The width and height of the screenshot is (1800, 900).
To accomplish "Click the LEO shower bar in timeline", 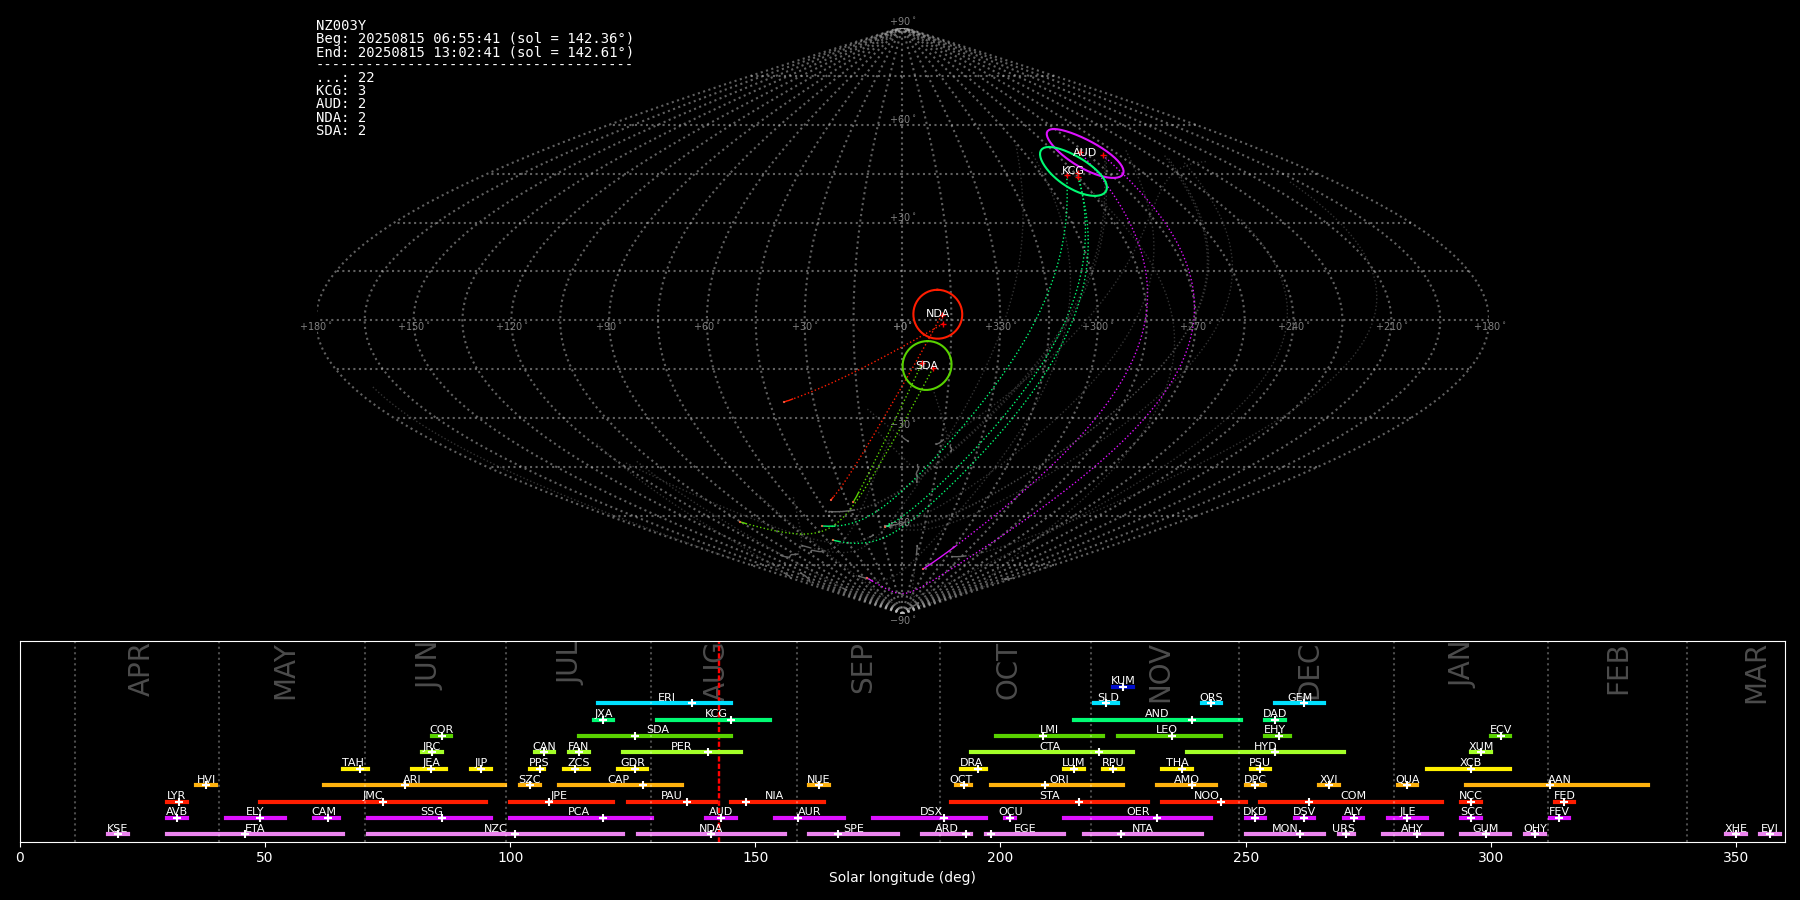I will pos(1169,736).
